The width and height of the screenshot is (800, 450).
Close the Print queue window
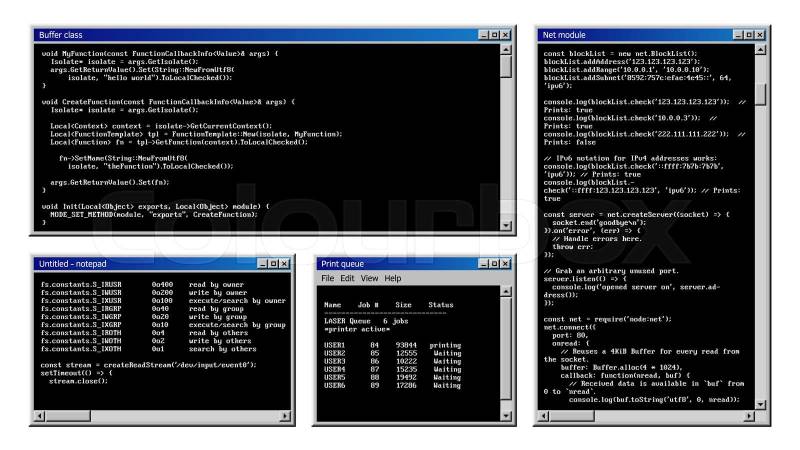[503, 263]
